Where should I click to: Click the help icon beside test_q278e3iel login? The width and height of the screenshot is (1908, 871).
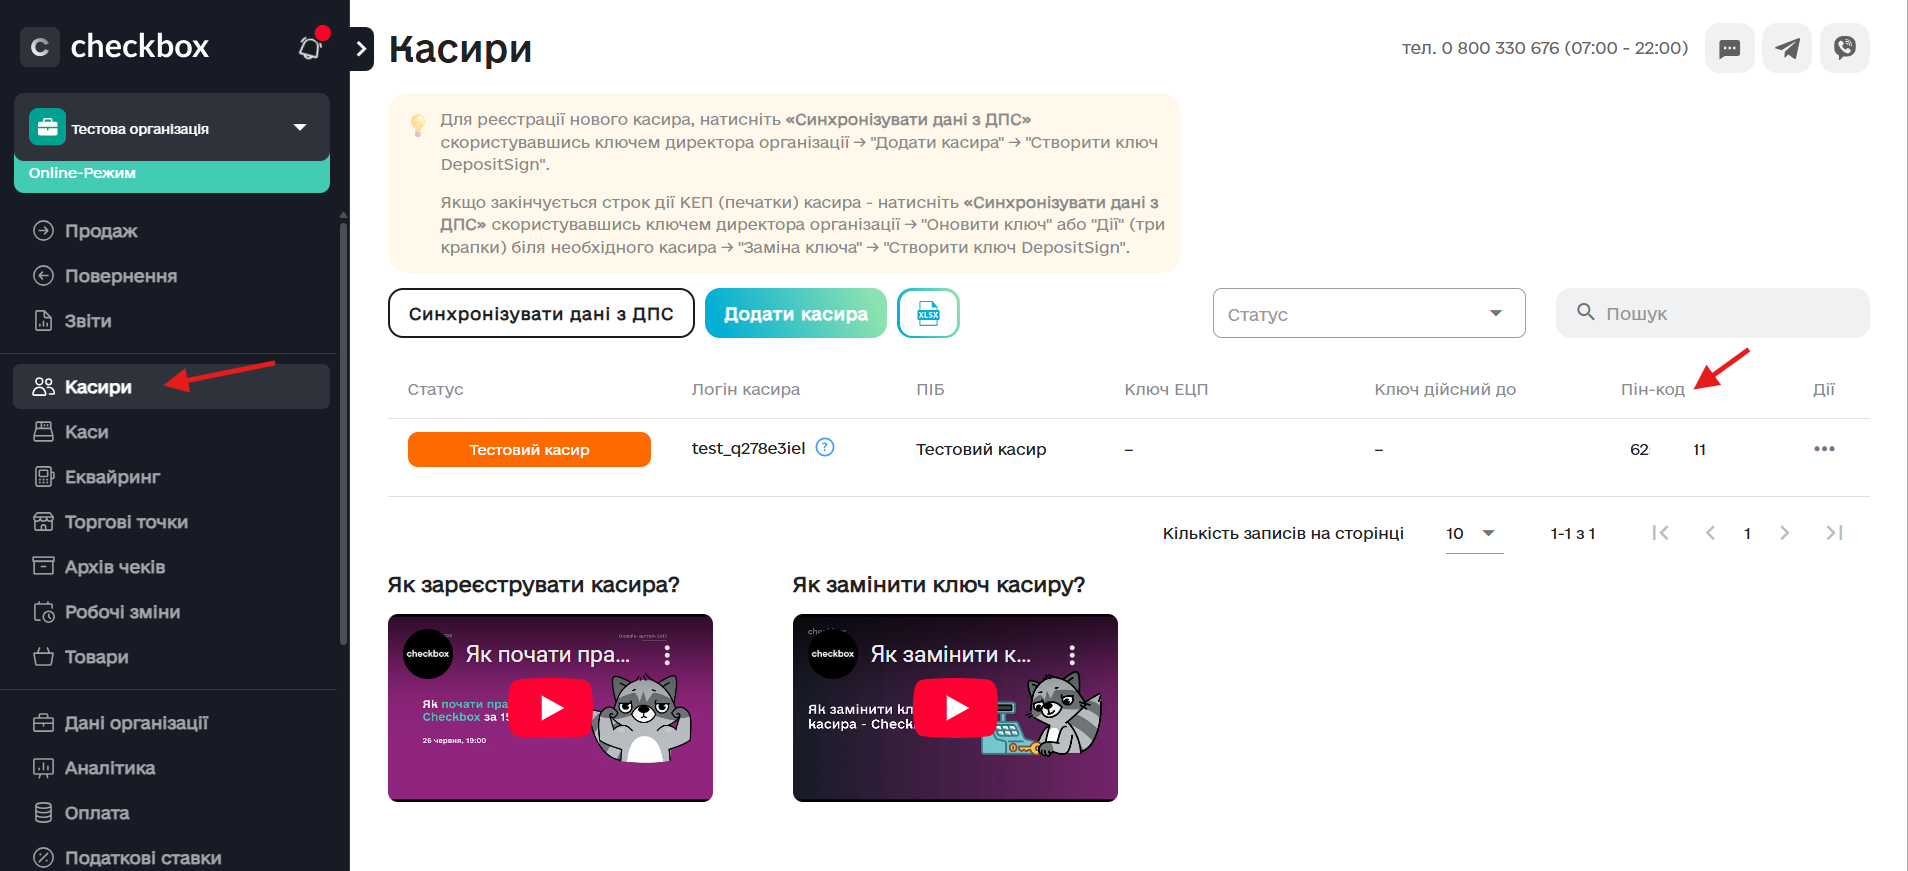tap(825, 447)
